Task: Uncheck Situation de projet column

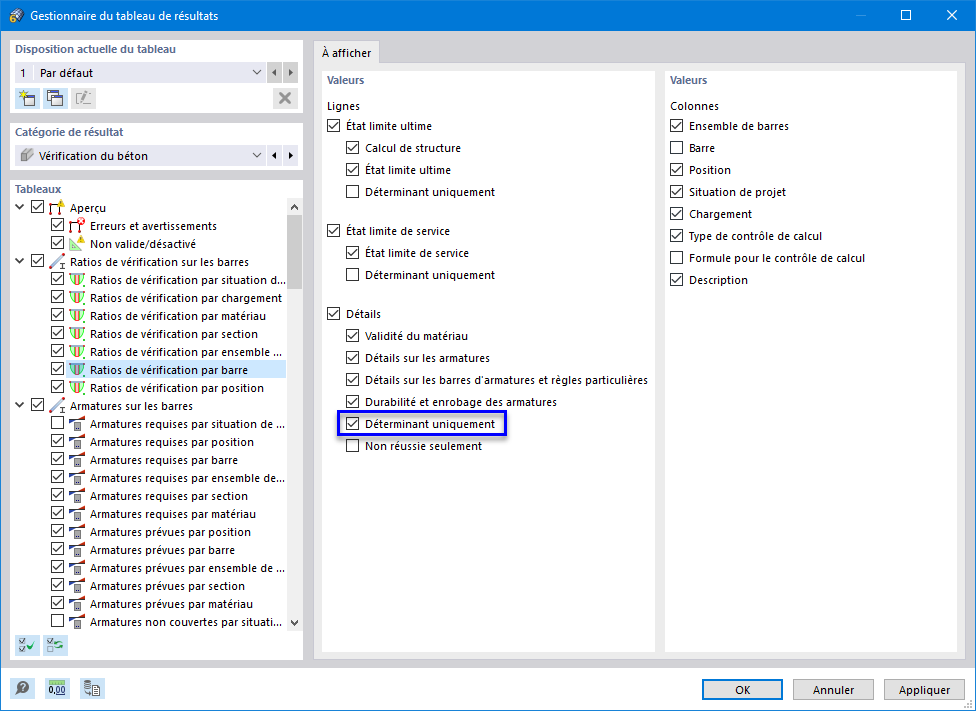Action: 677,192
